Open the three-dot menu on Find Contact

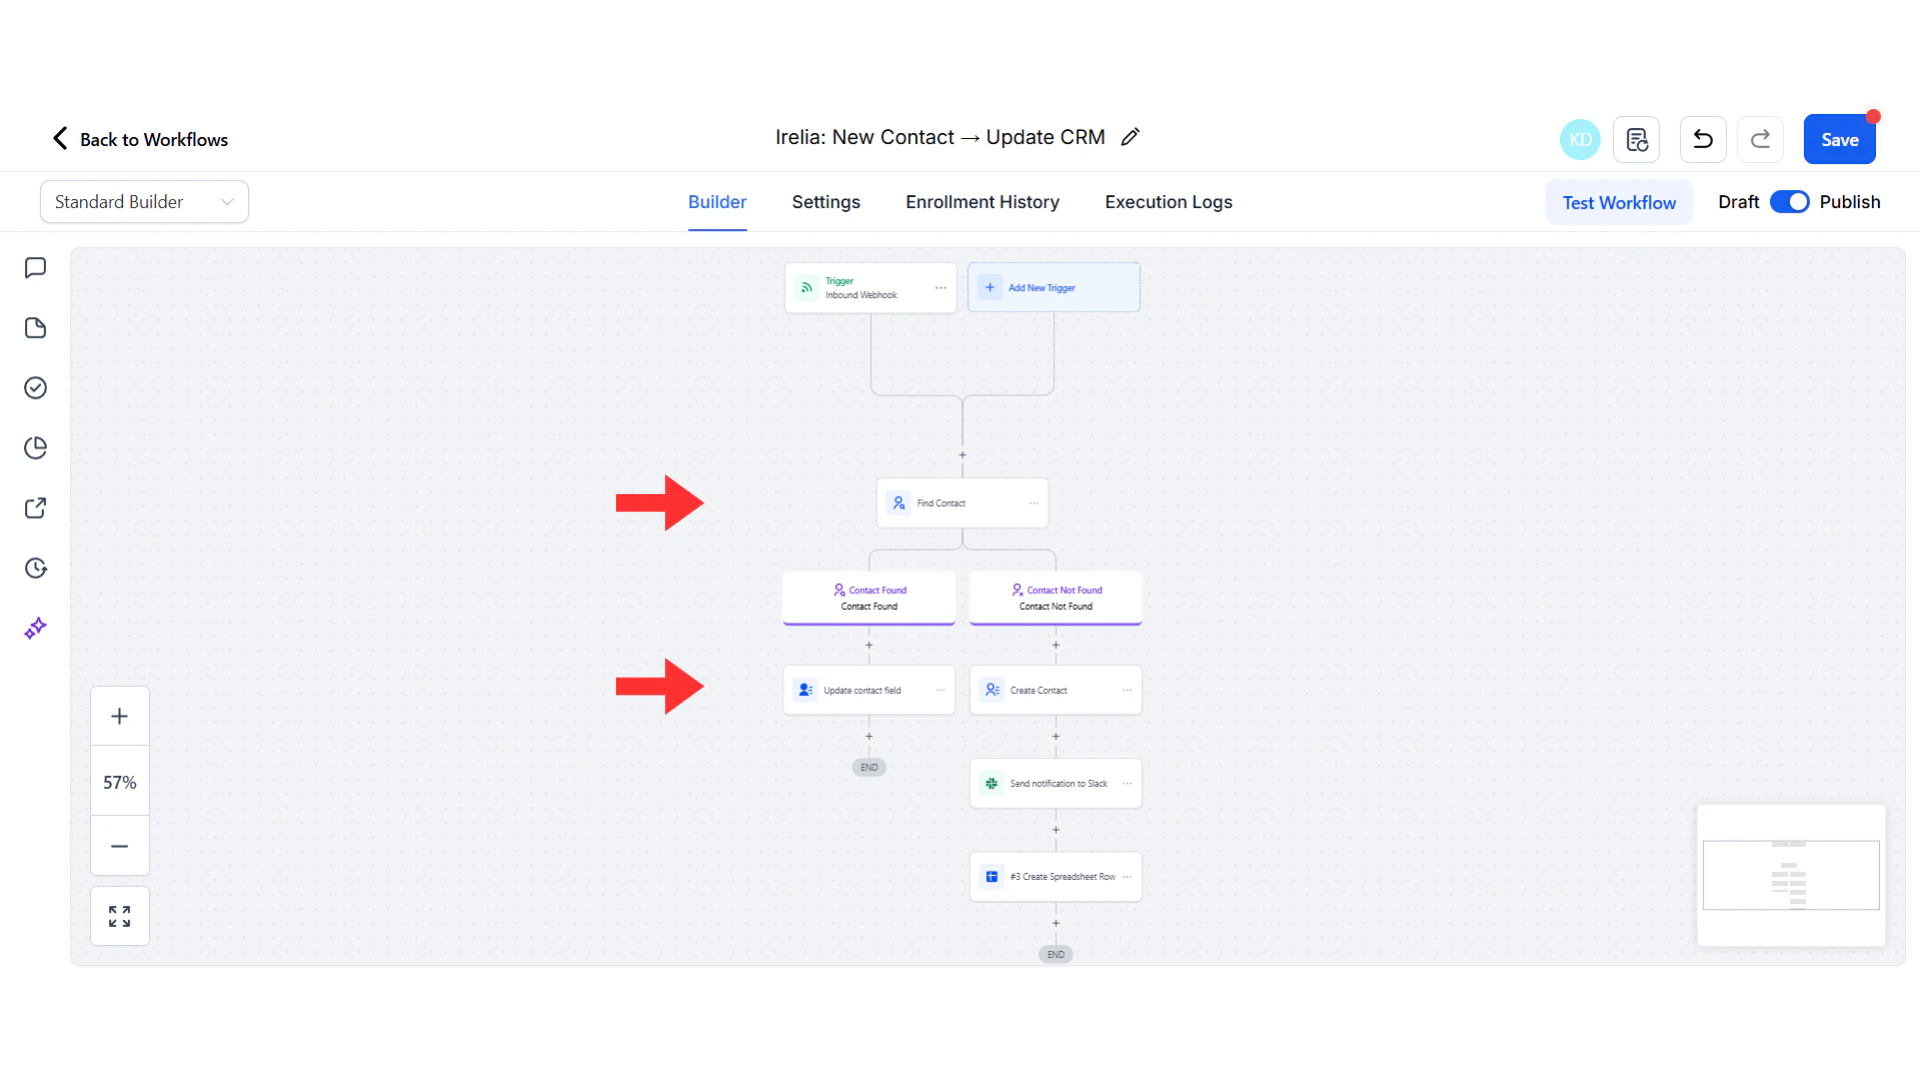coord(1034,502)
